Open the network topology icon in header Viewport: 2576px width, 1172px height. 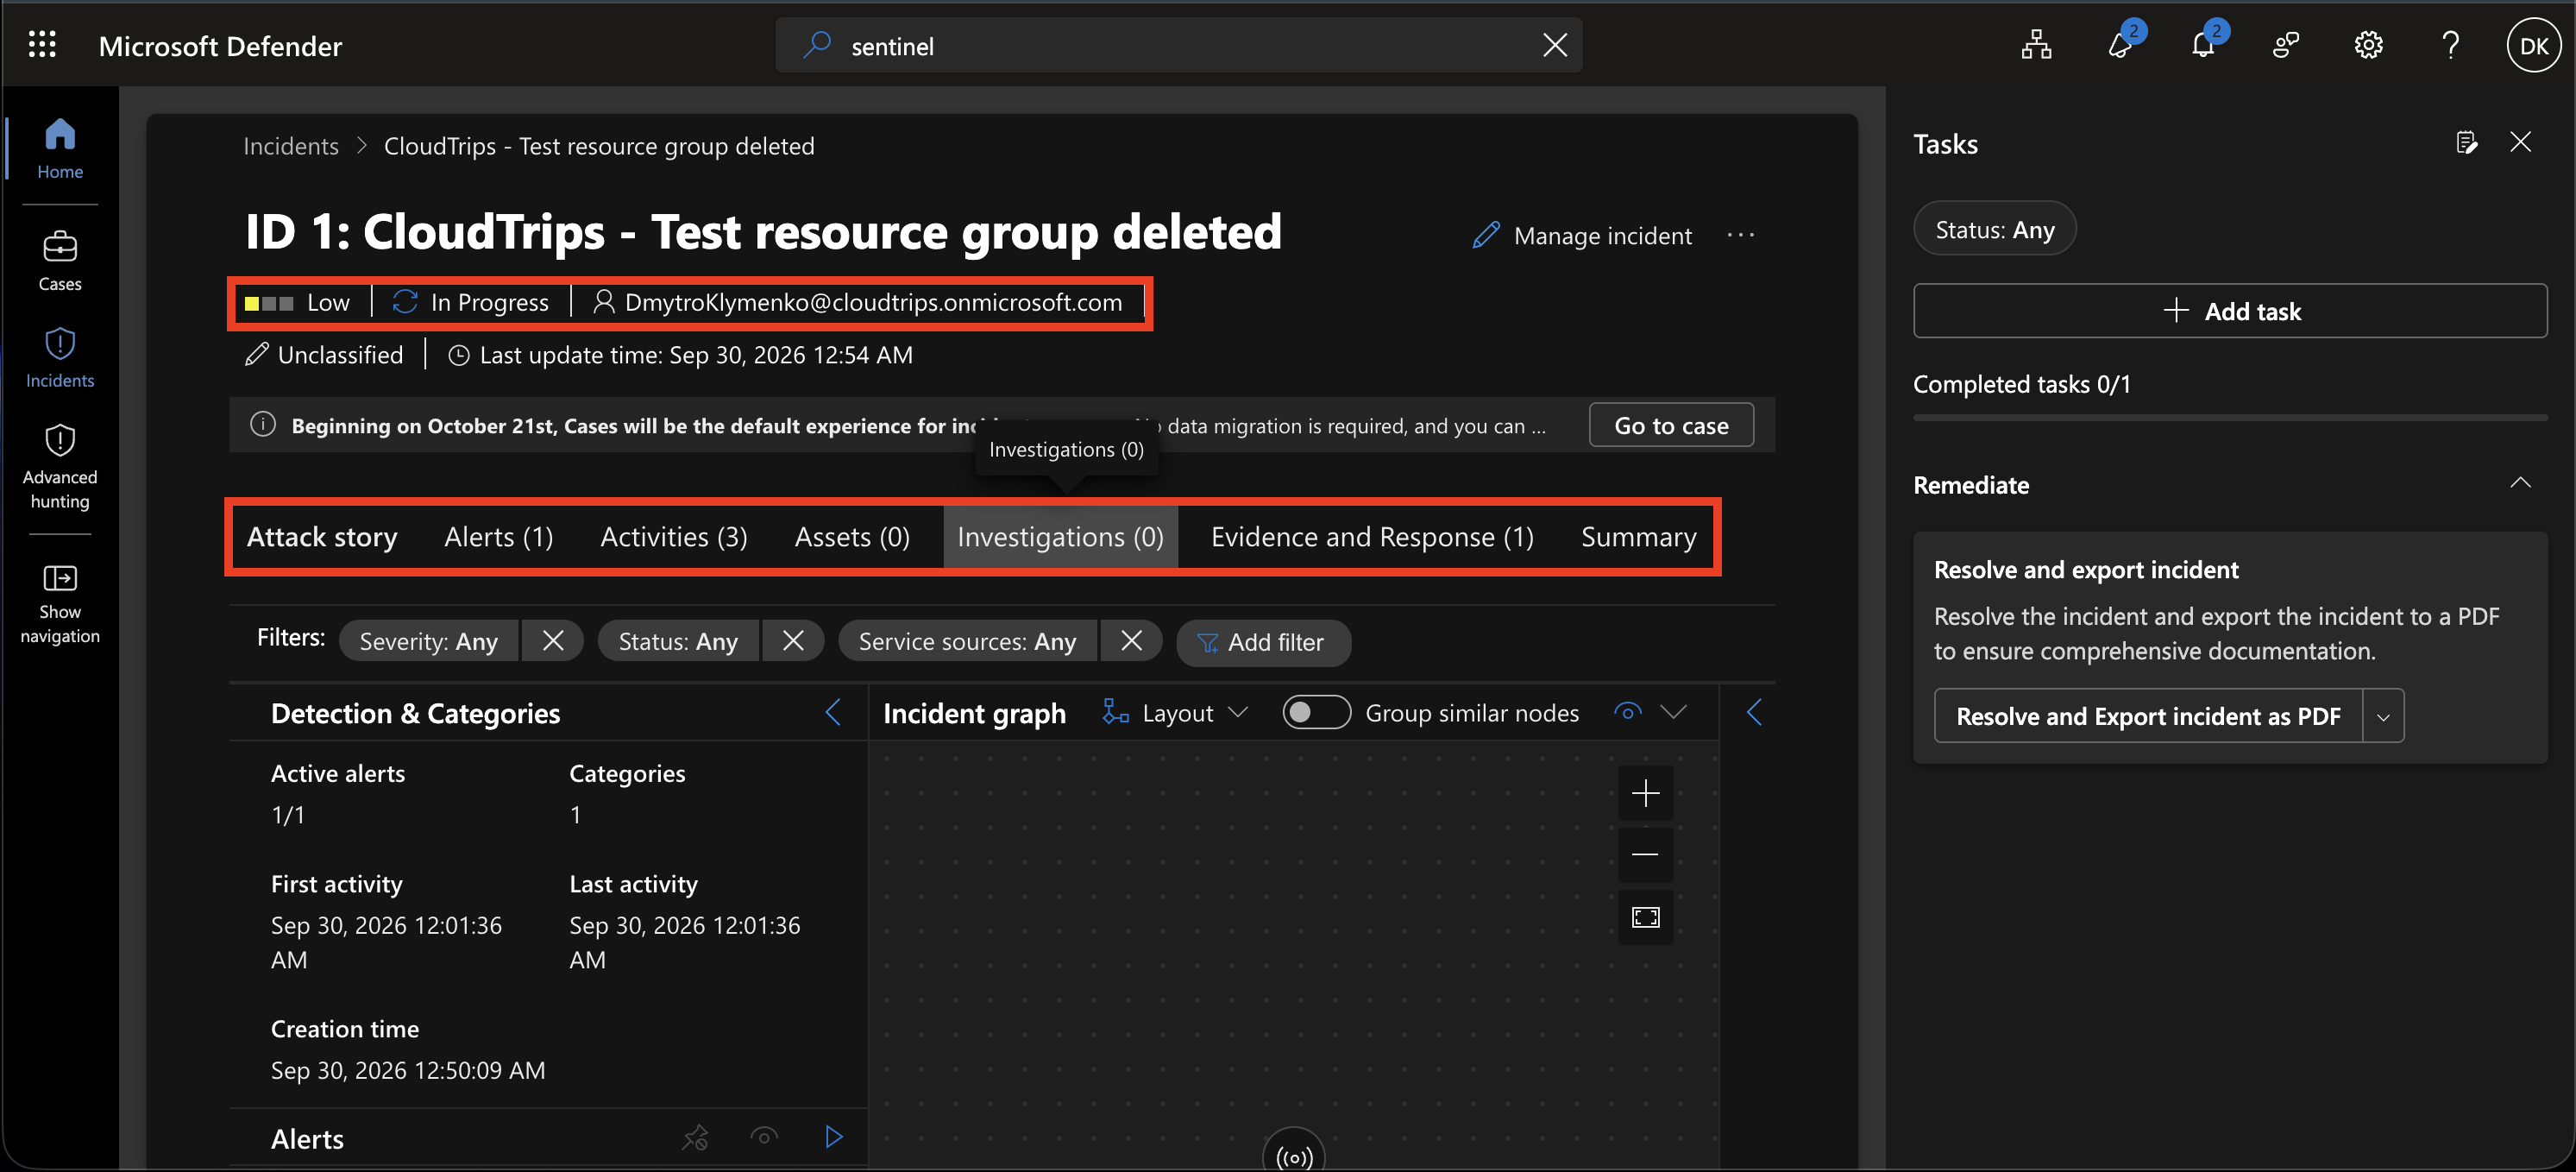(2036, 45)
